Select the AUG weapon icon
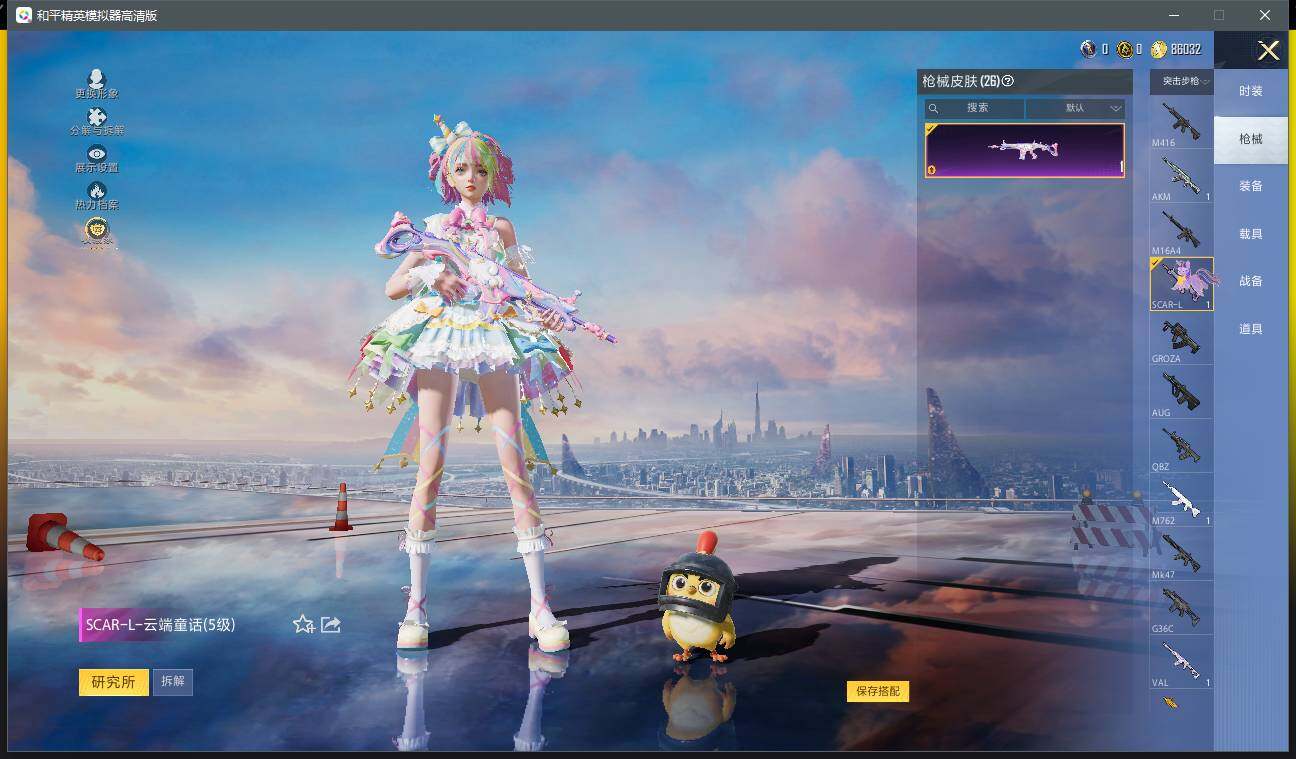The width and height of the screenshot is (1296, 759). pos(1182,392)
